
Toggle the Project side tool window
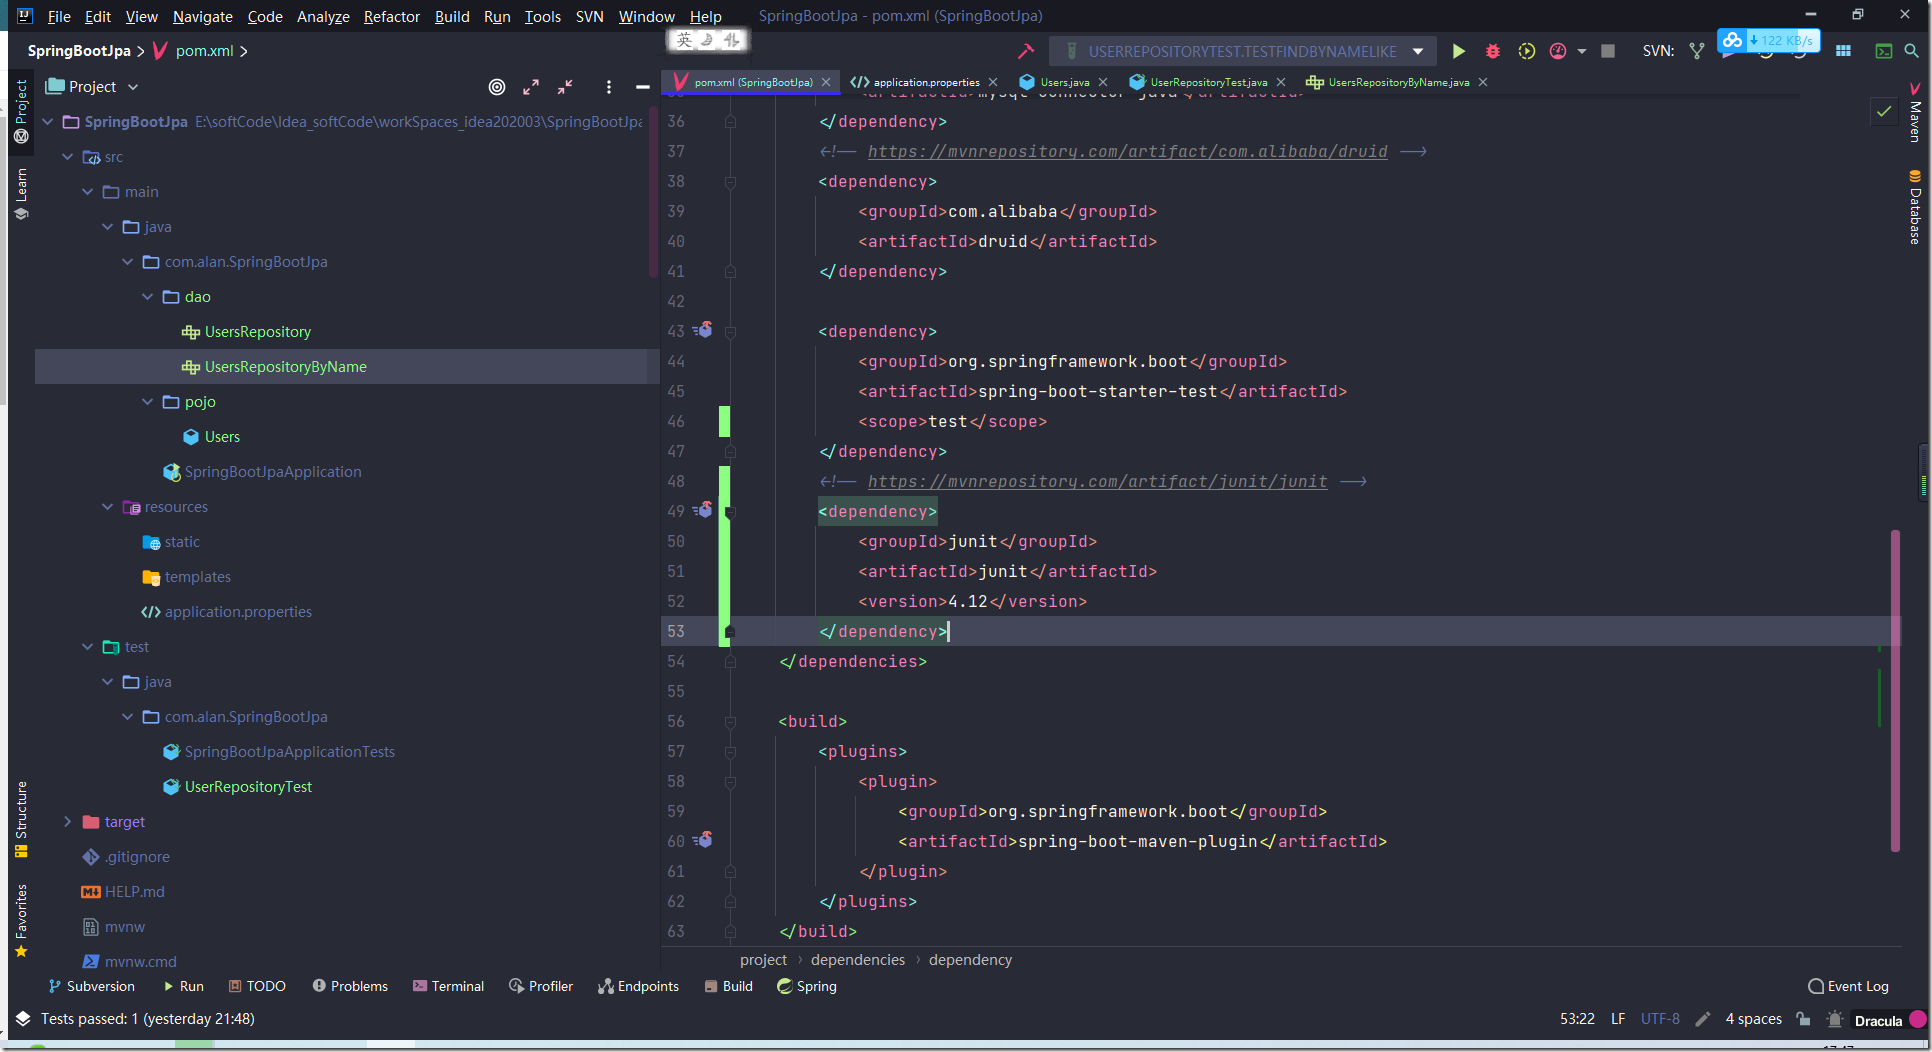(x=21, y=110)
